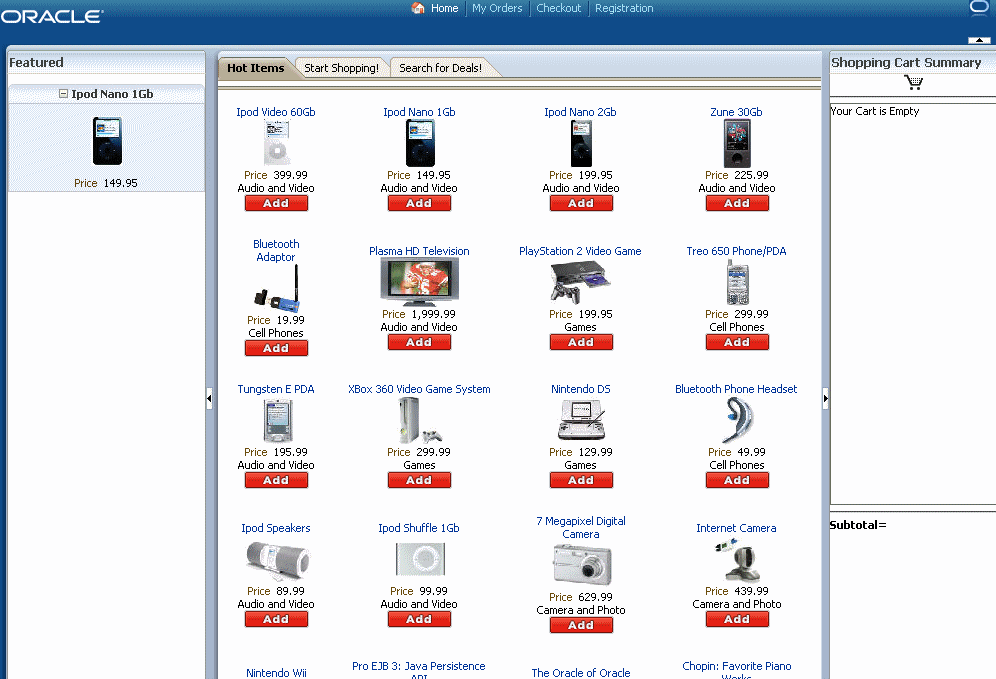Click the Zune 30Gb product image
The width and height of the screenshot is (996, 679).
click(x=737, y=143)
